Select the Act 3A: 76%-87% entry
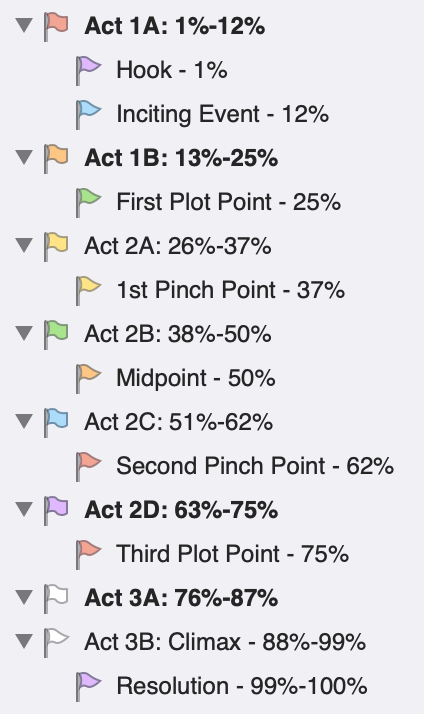The width and height of the screenshot is (424, 714). coord(181,598)
